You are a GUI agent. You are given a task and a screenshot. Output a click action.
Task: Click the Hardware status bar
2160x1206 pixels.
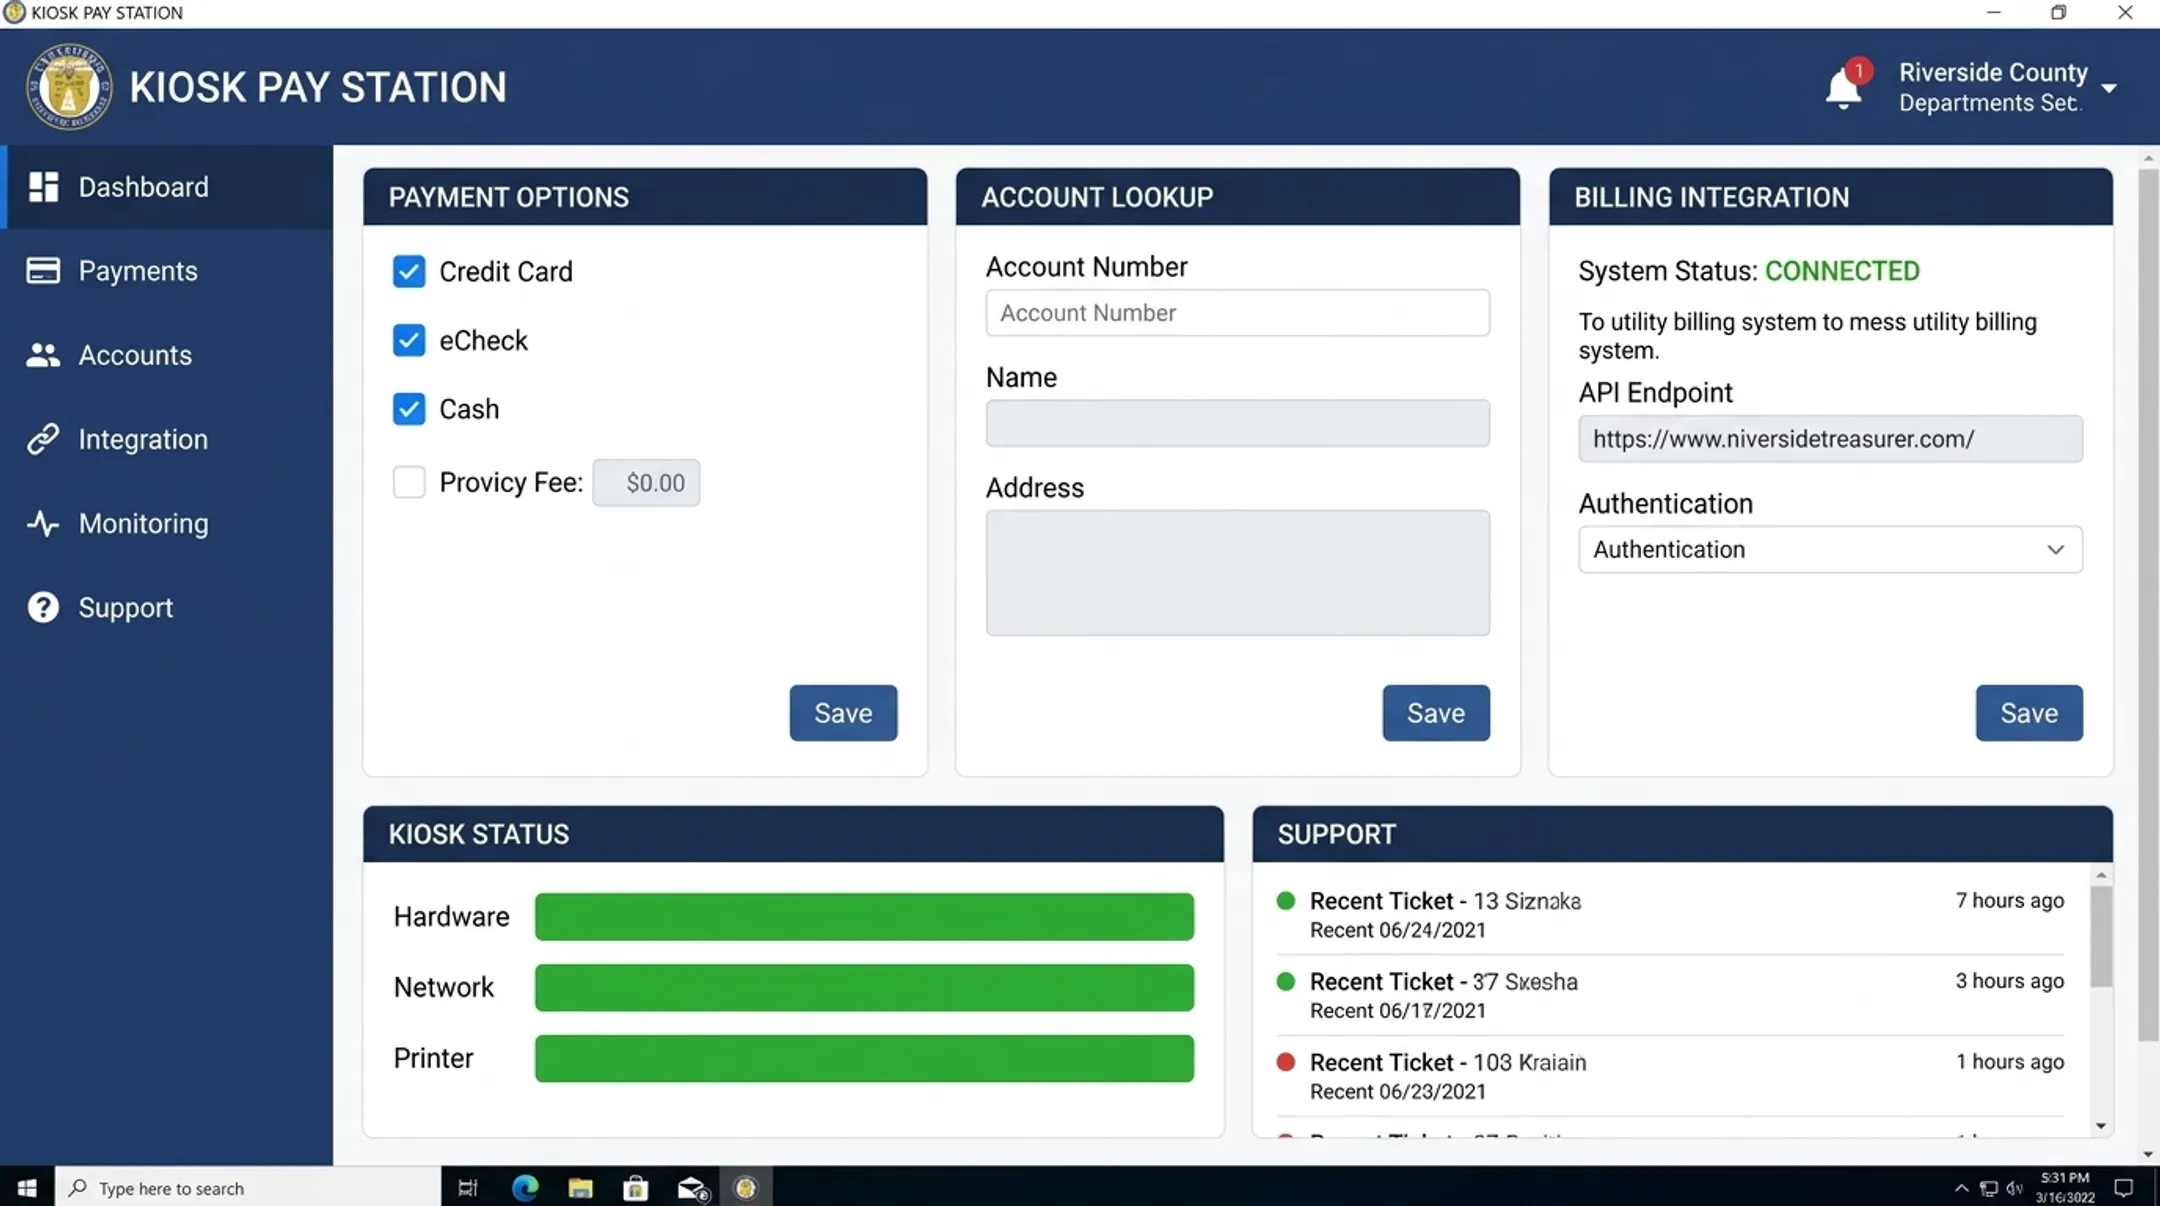[x=864, y=917]
